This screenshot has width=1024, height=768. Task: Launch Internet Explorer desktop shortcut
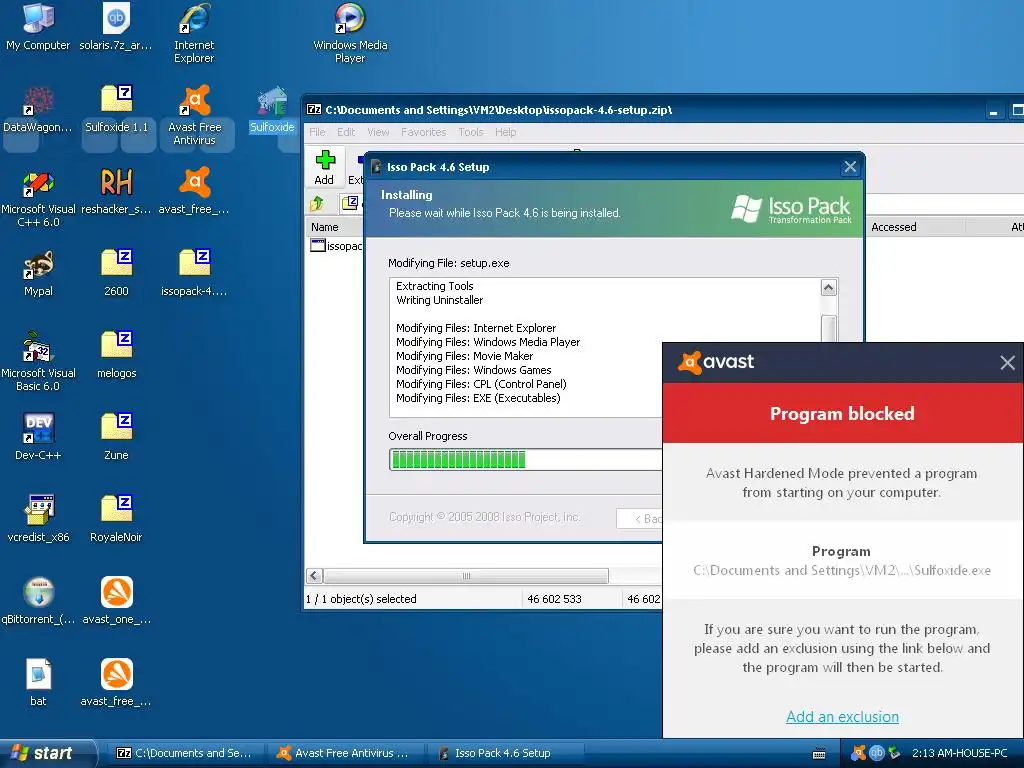(x=194, y=34)
